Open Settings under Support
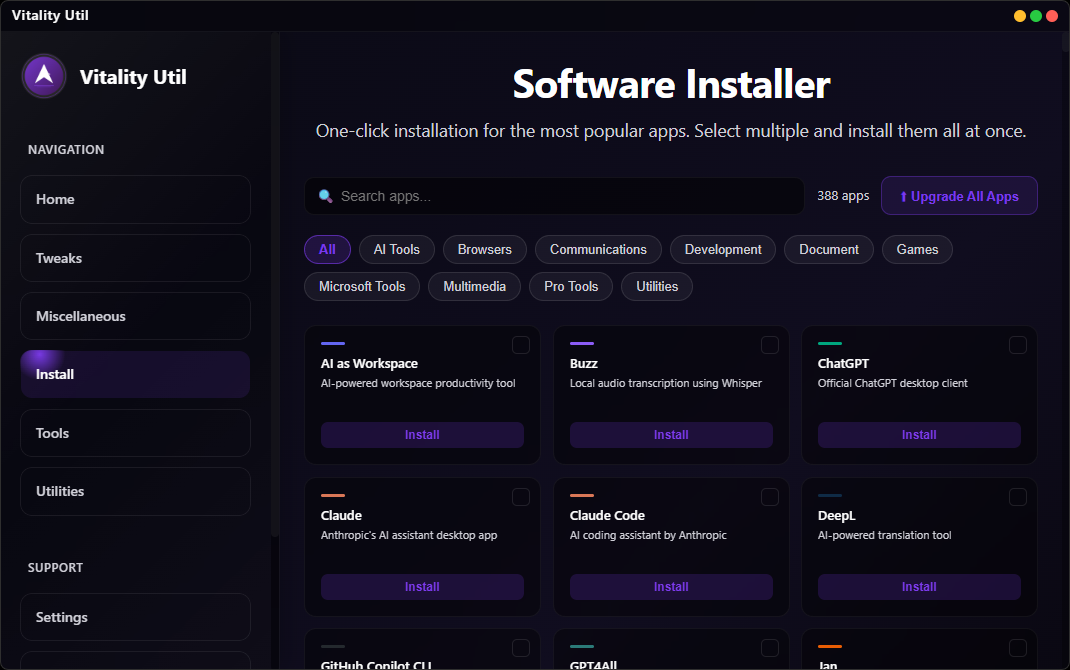The image size is (1070, 670). coord(135,617)
